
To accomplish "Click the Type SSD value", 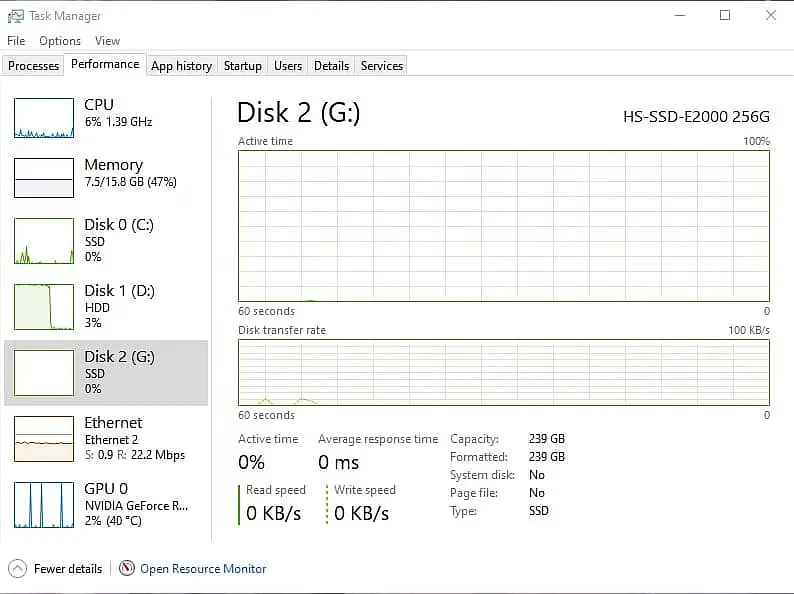I will (x=539, y=511).
